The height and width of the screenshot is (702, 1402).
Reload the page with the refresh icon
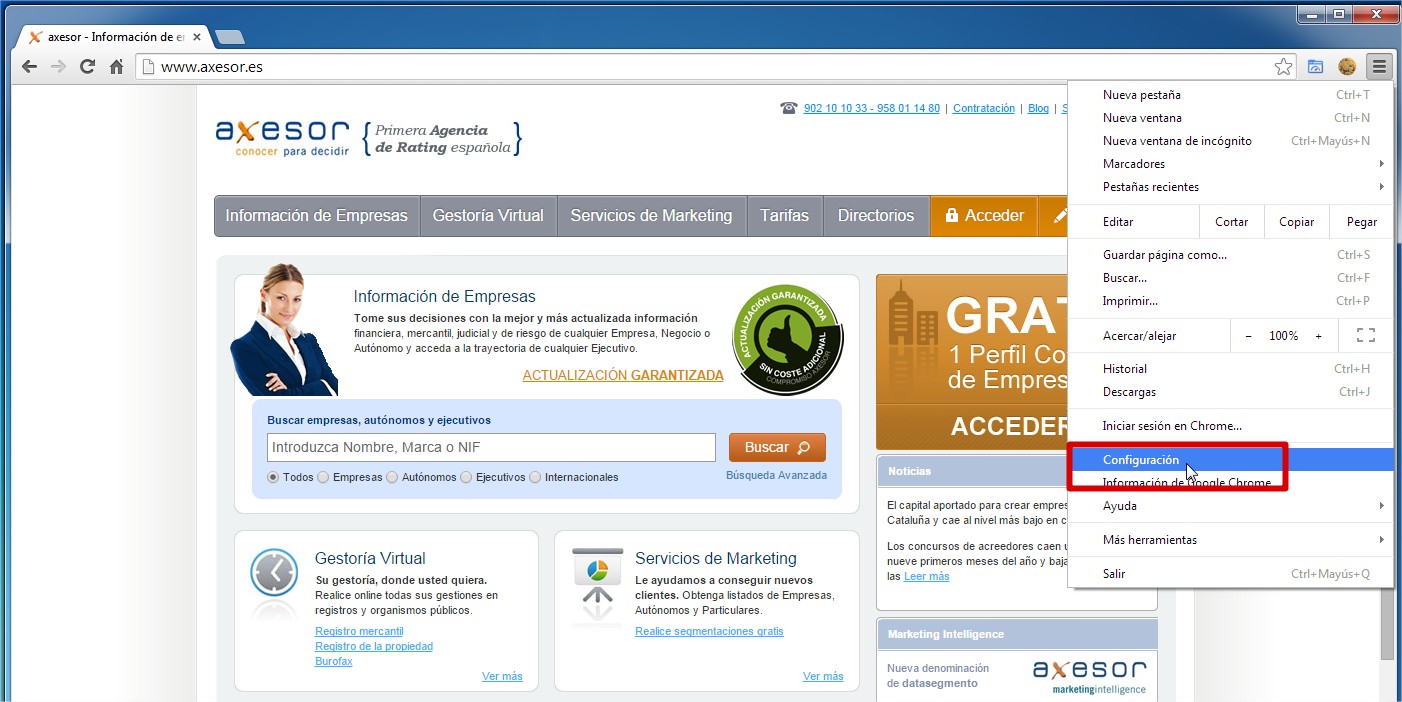pos(87,67)
